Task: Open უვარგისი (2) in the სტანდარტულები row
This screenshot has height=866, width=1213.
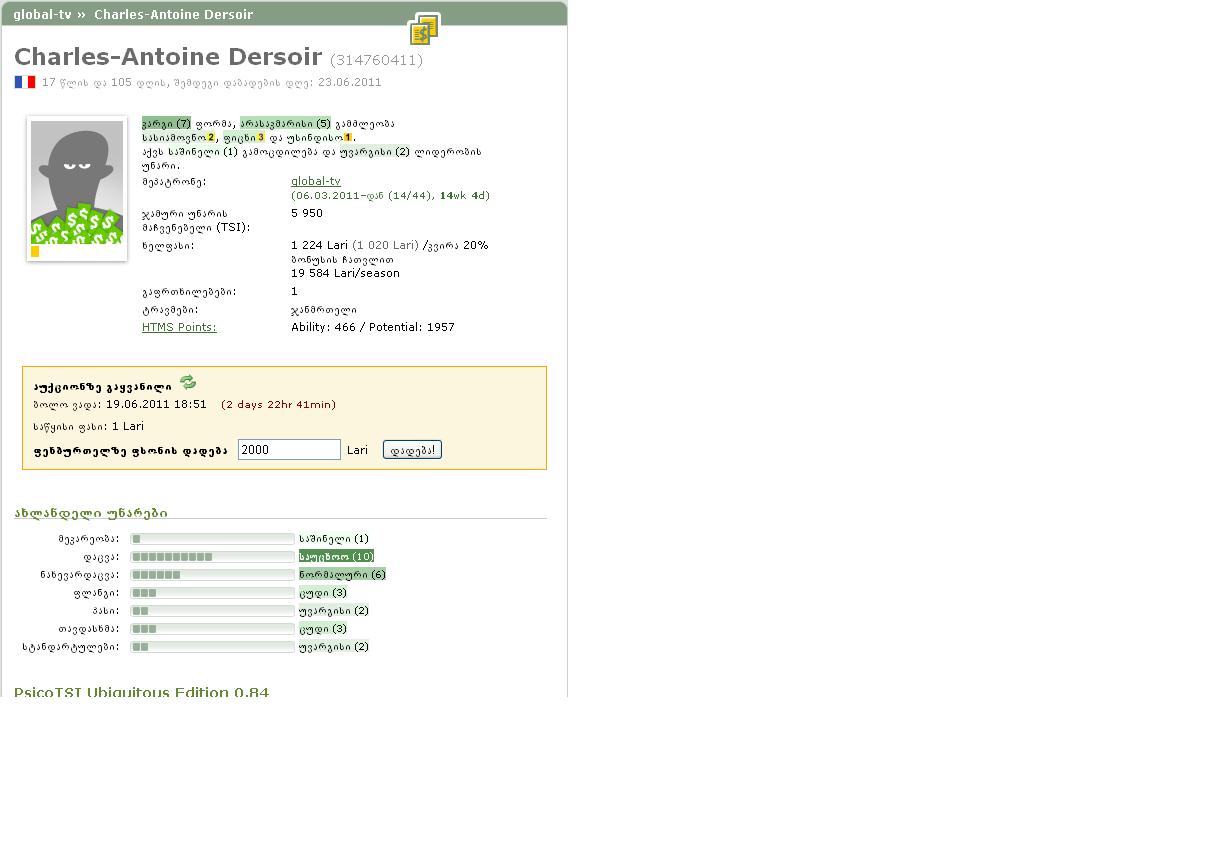Action: coord(334,647)
